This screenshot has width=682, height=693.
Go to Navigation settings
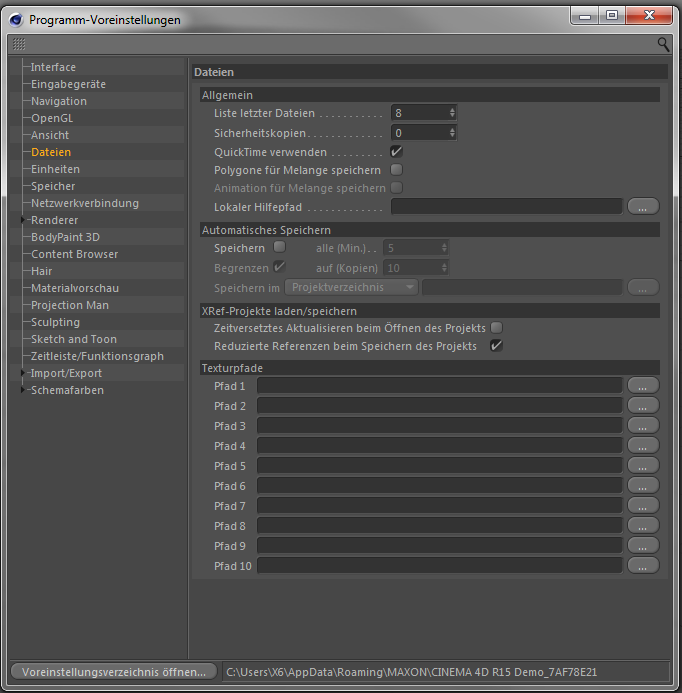pyautogui.click(x=59, y=101)
